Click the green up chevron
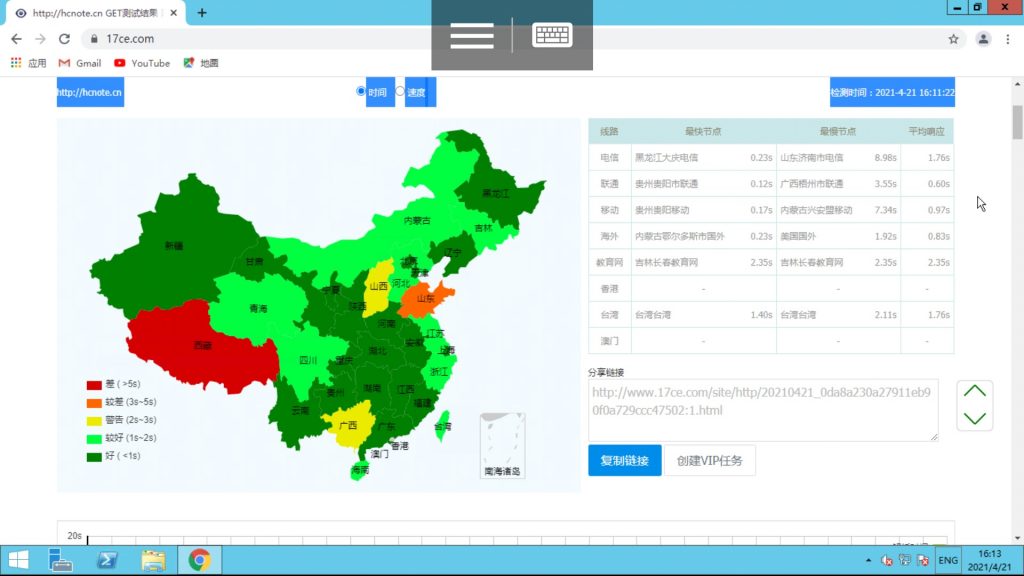Image resolution: width=1024 pixels, height=576 pixels. click(973, 391)
